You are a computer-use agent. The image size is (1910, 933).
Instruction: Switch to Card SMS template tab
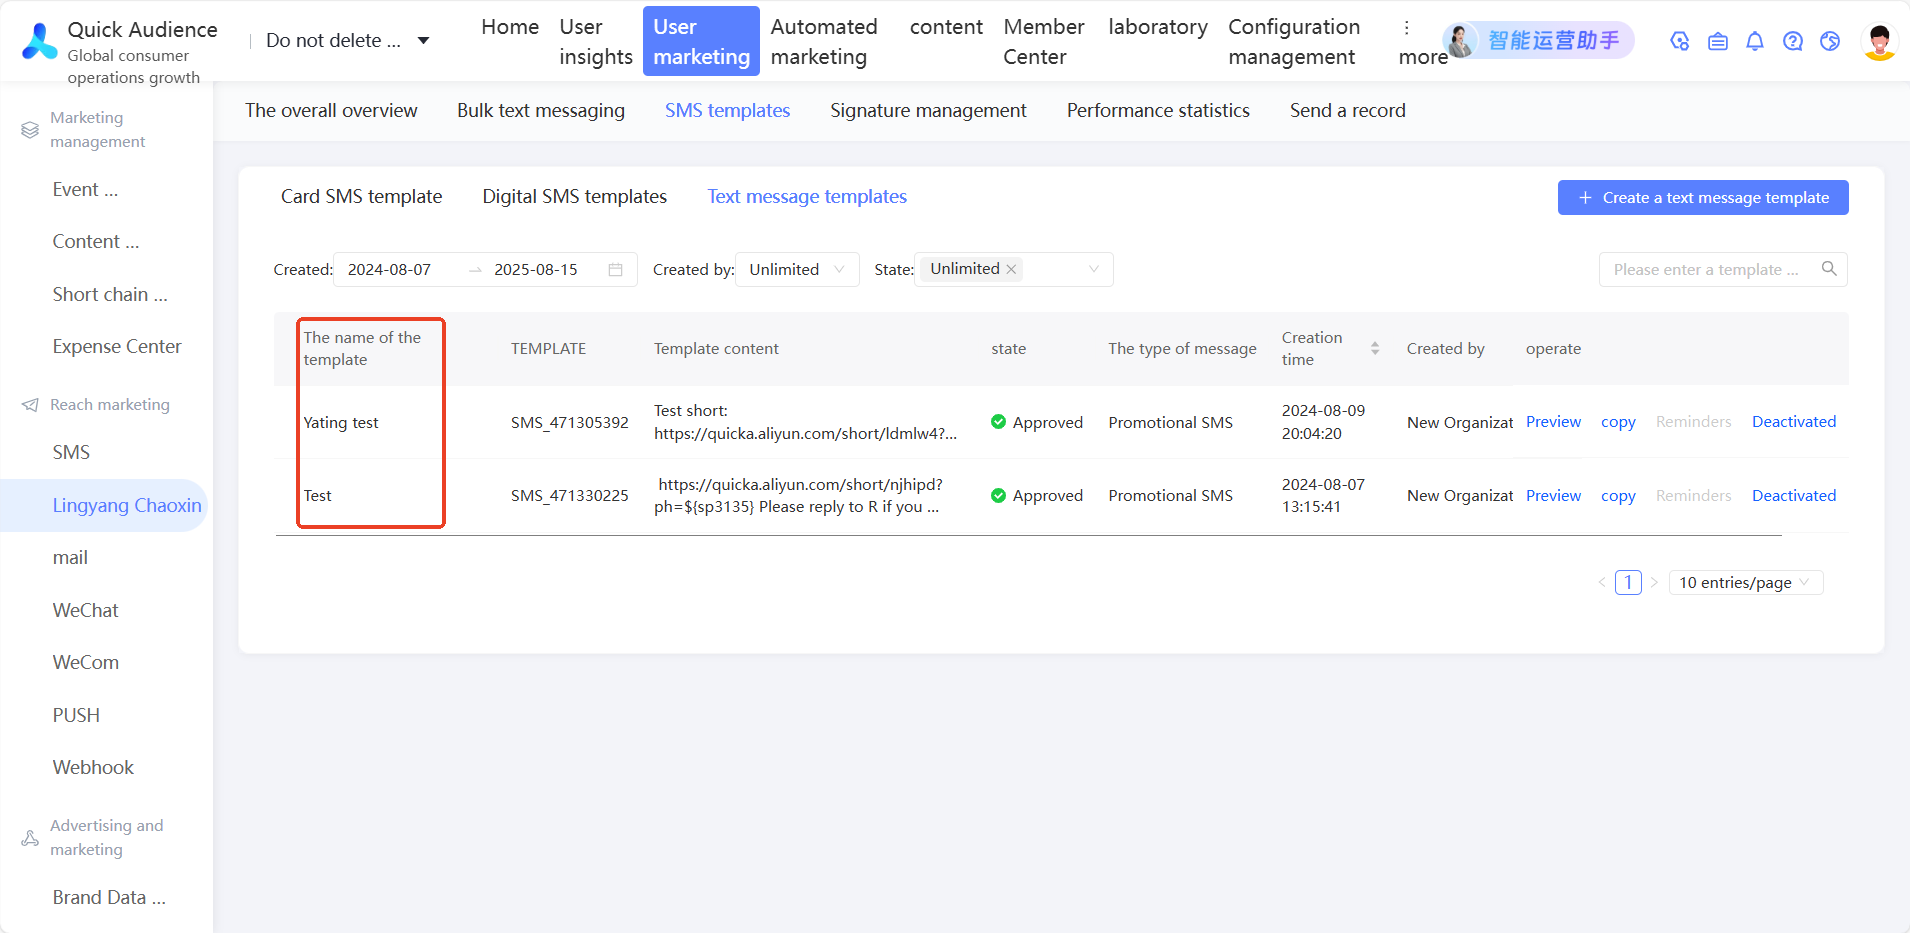361,197
